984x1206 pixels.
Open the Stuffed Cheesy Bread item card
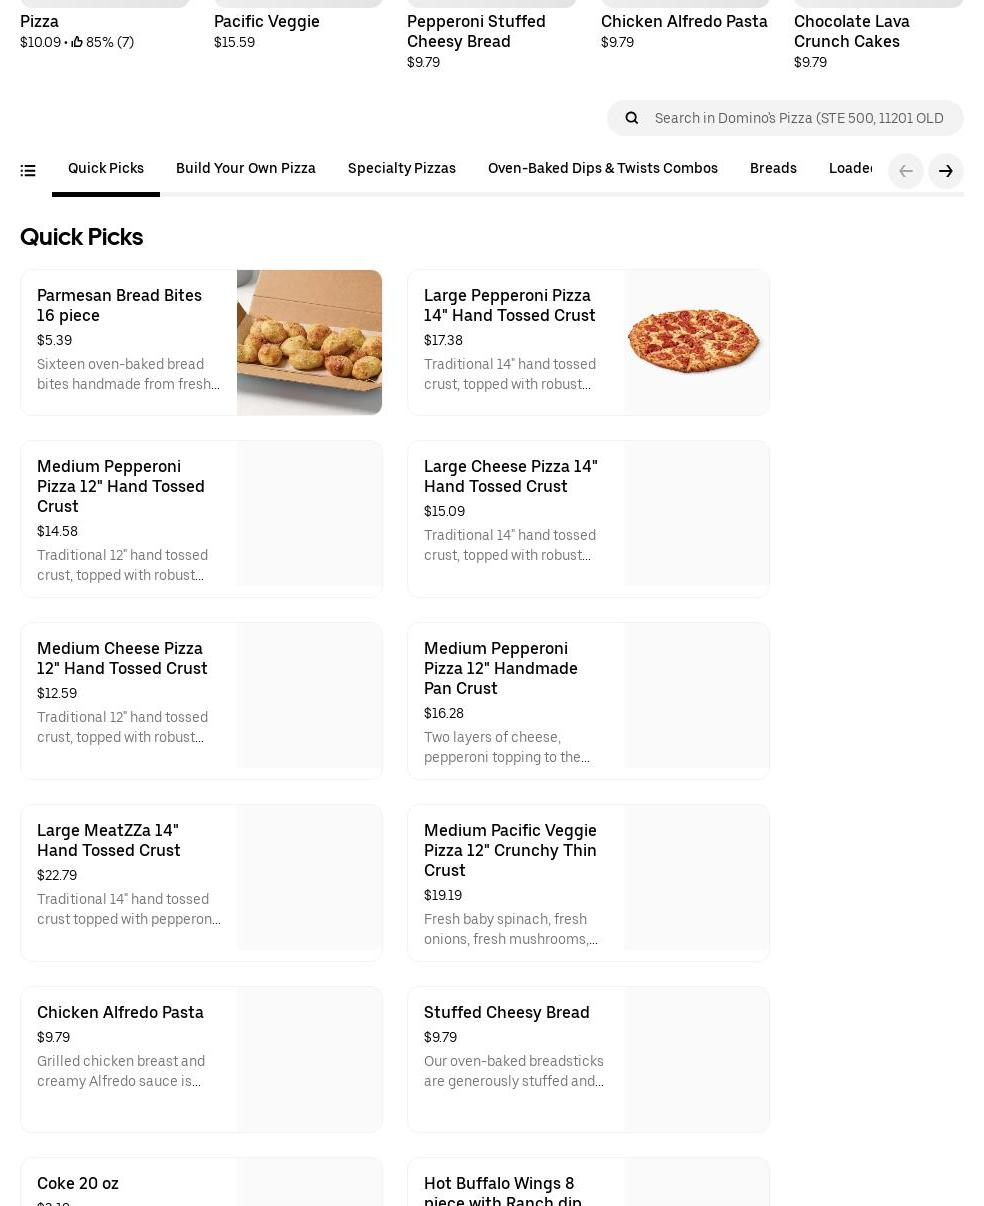coord(507,1012)
